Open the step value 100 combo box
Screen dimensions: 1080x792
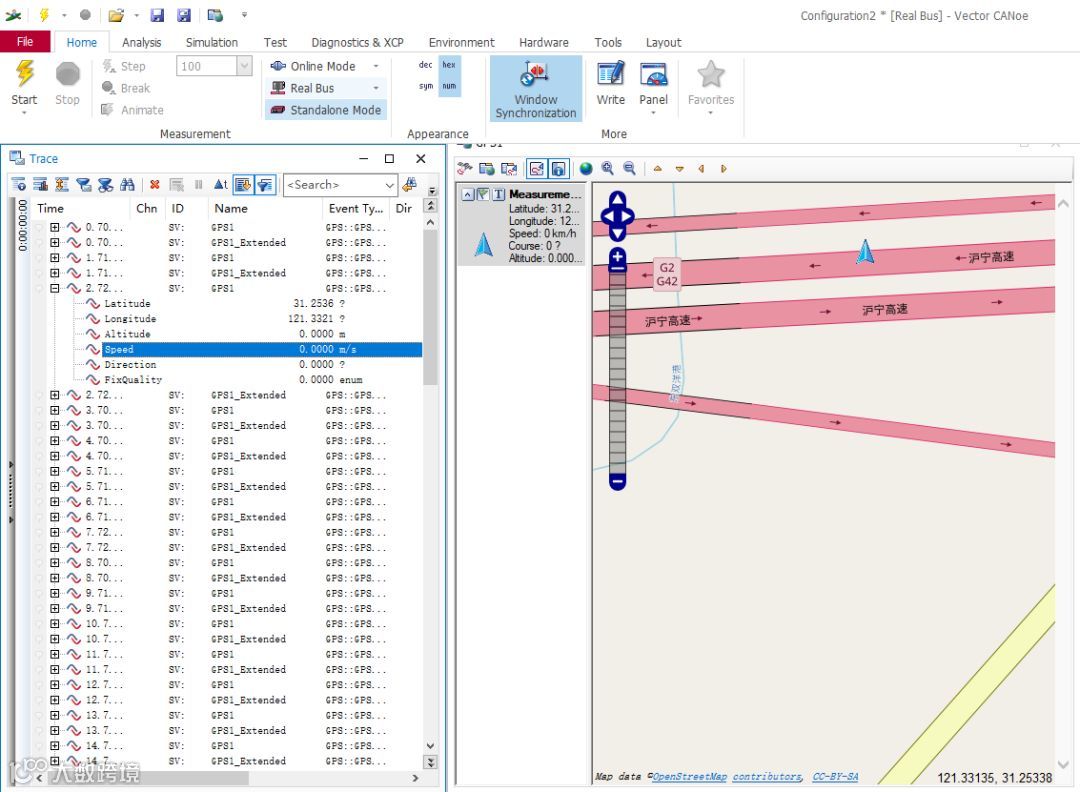[x=214, y=66]
